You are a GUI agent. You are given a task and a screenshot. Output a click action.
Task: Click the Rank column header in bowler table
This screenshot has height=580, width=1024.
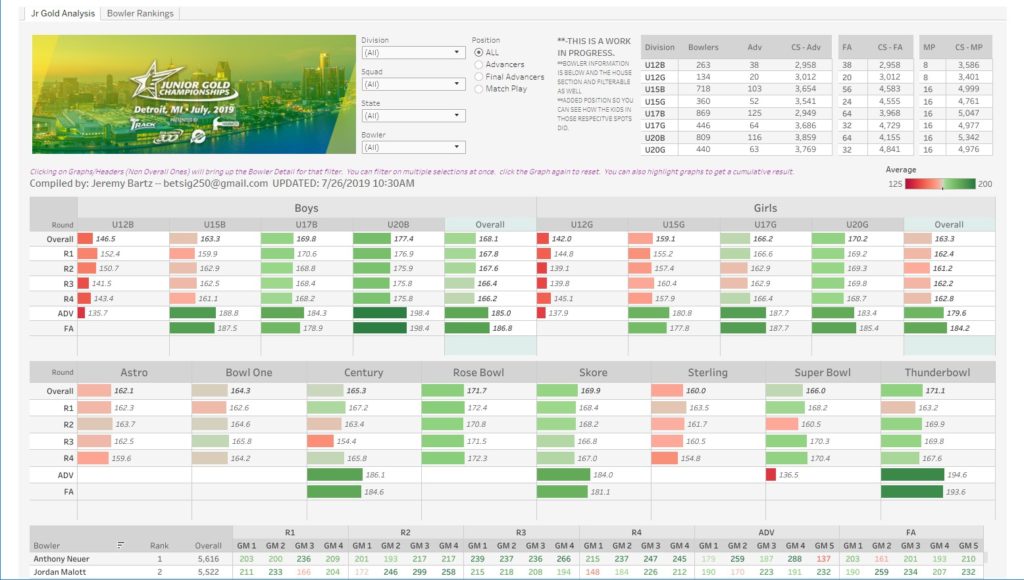[x=159, y=545]
